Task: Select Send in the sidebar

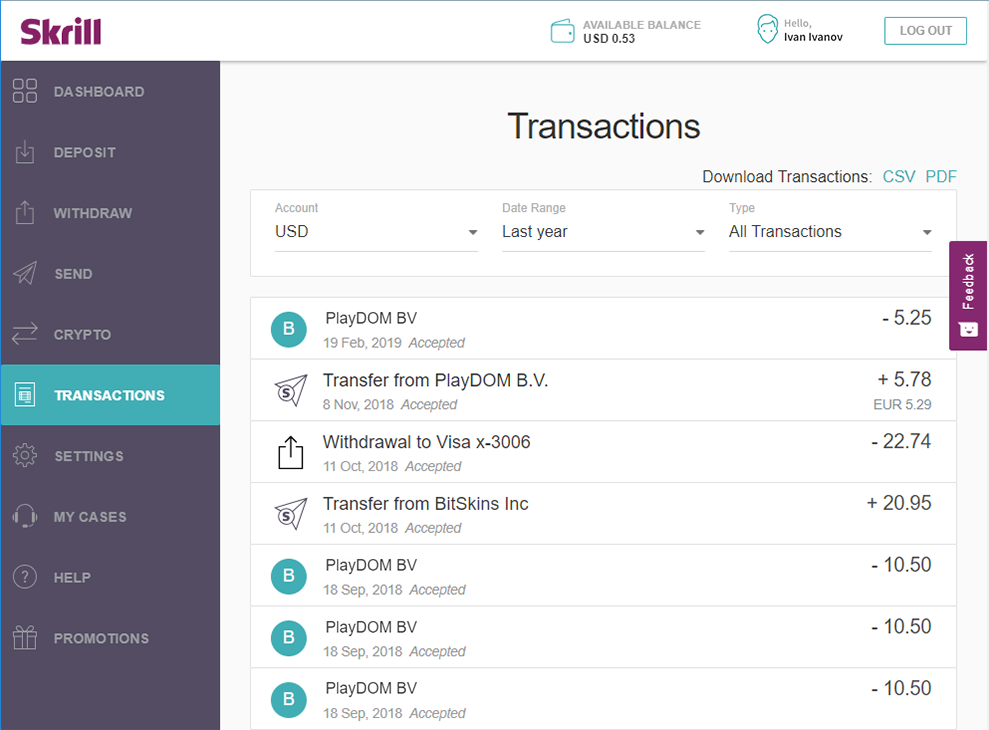Action: (x=110, y=273)
